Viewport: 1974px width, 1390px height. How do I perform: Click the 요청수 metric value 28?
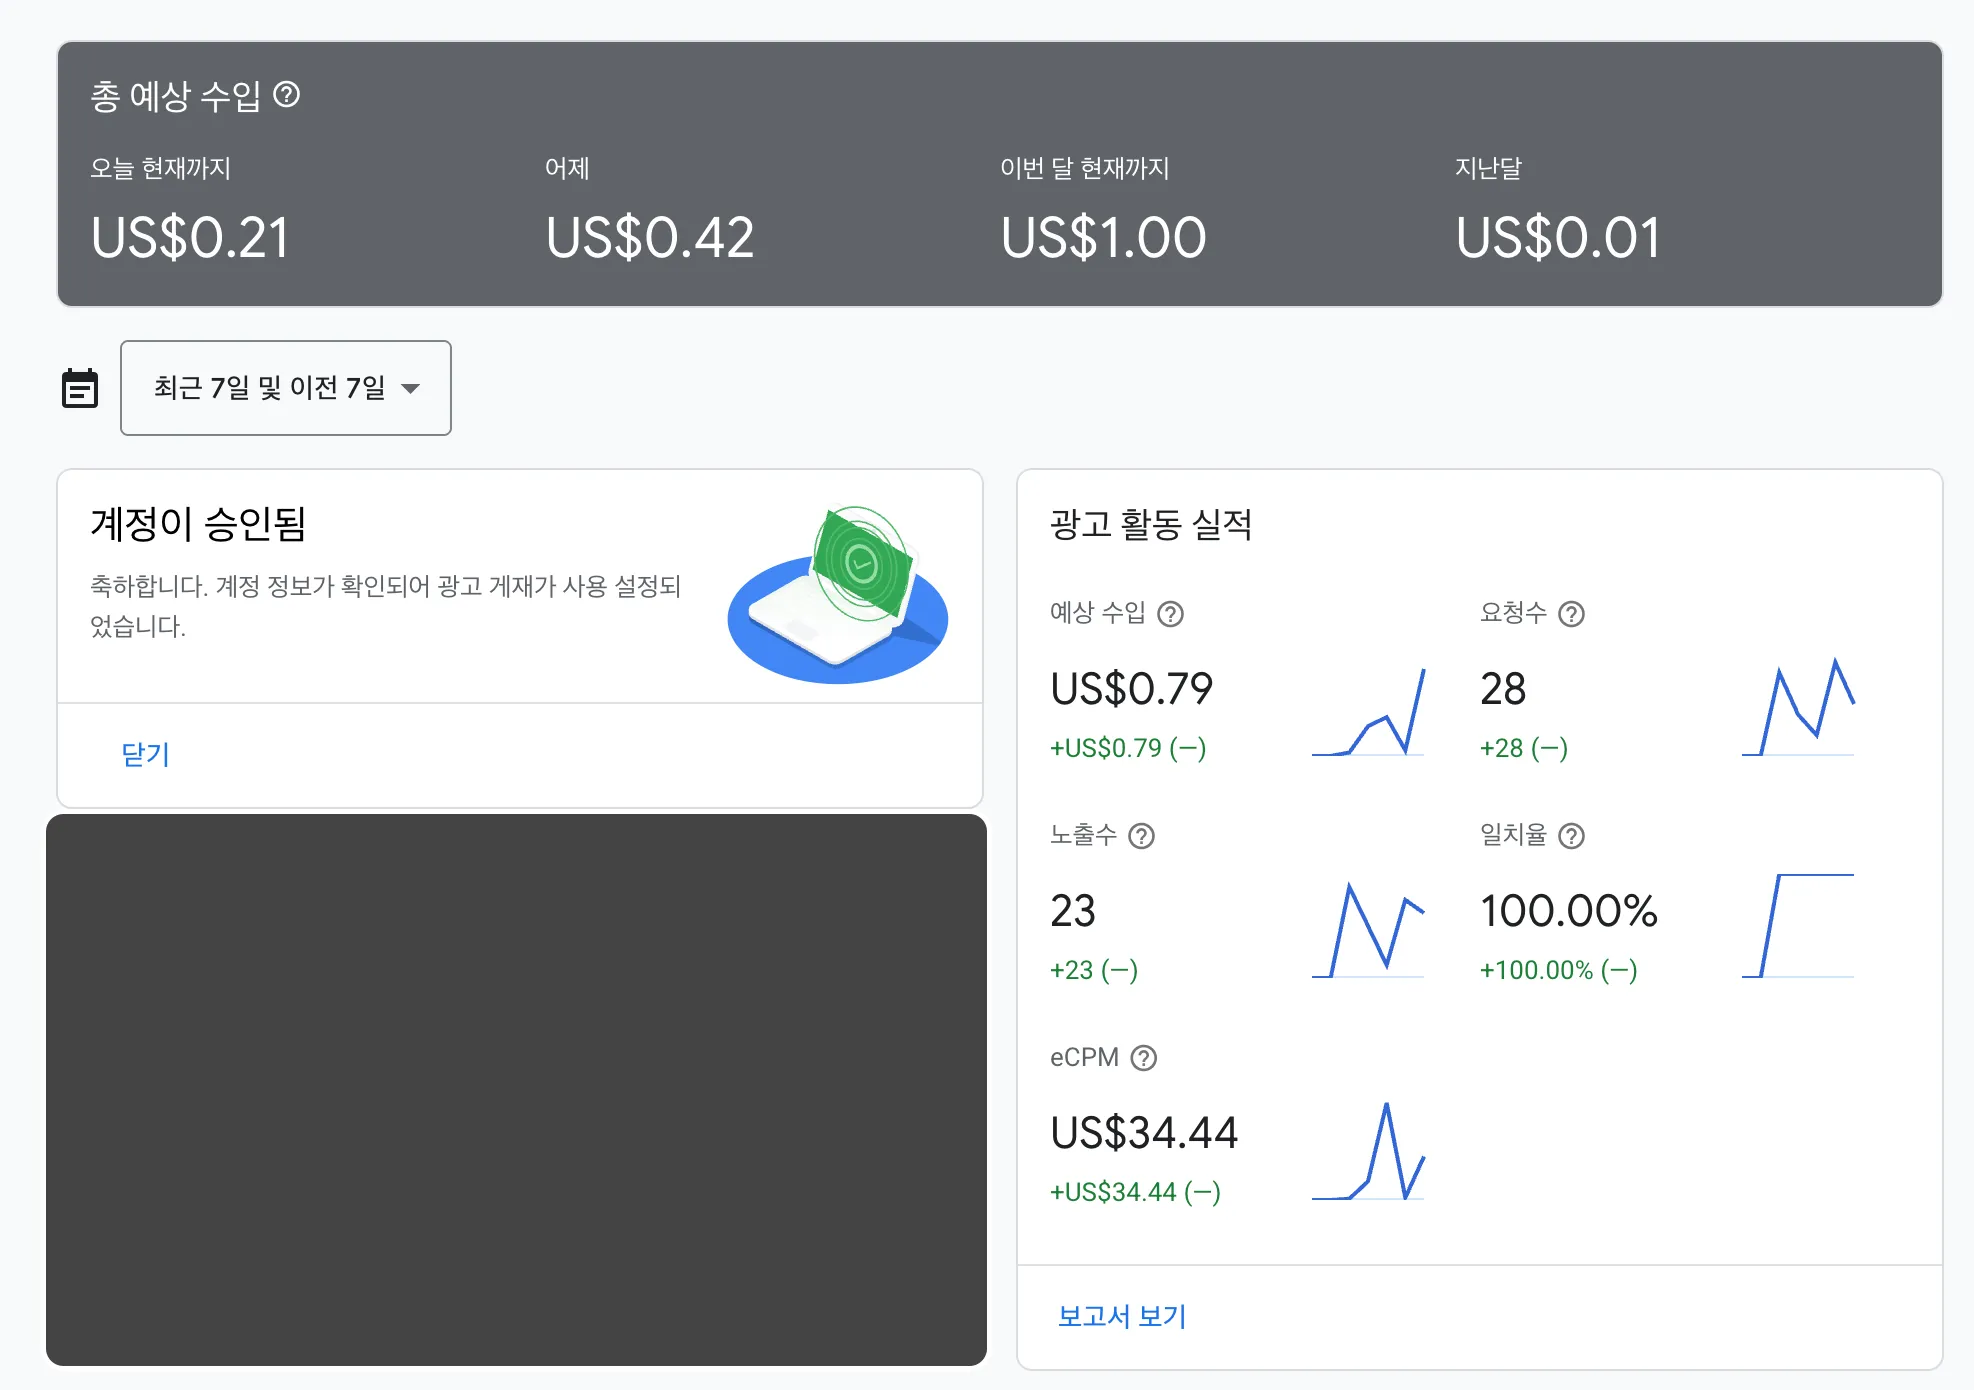(x=1501, y=688)
